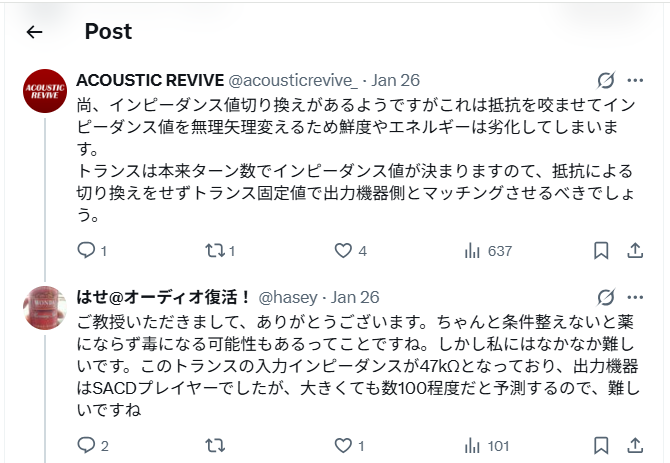This screenshot has height=463, width=670.
Task: Reply to hasey's post
Action: tap(86, 445)
